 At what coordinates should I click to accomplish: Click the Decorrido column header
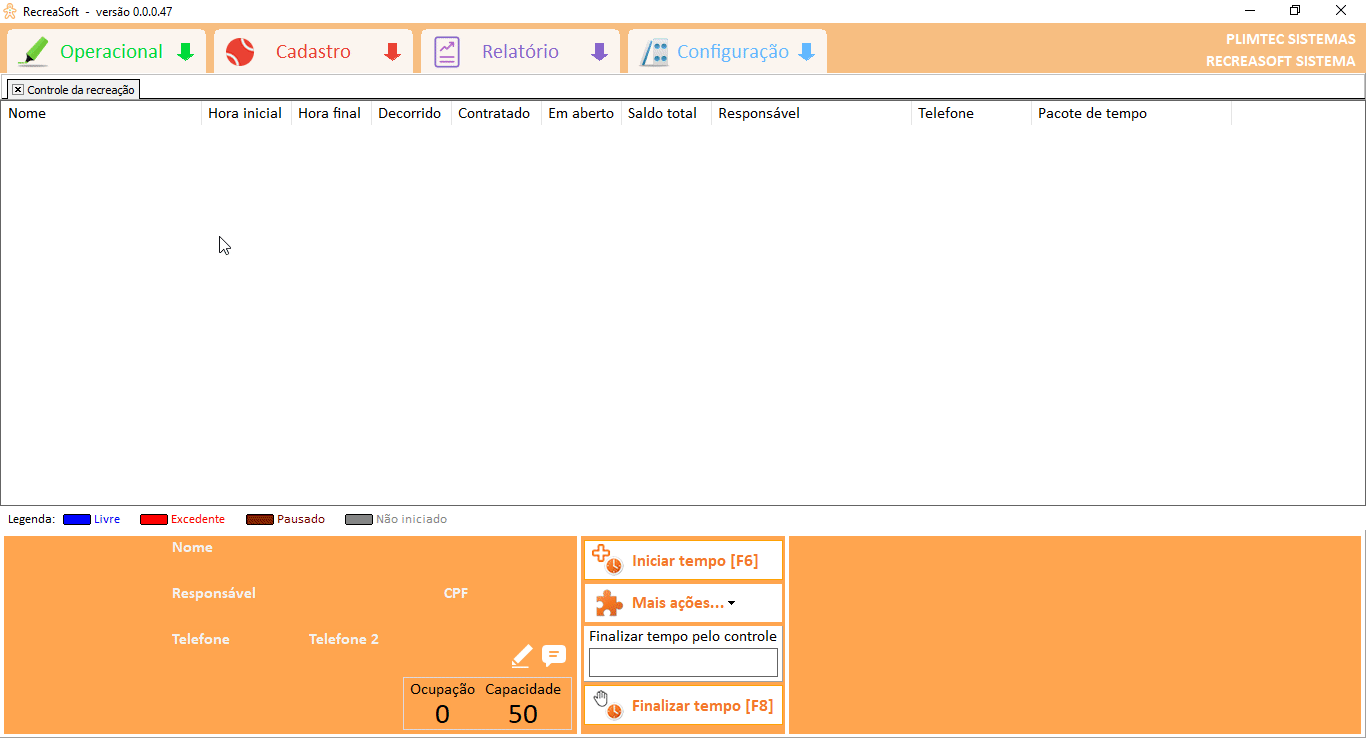point(411,113)
